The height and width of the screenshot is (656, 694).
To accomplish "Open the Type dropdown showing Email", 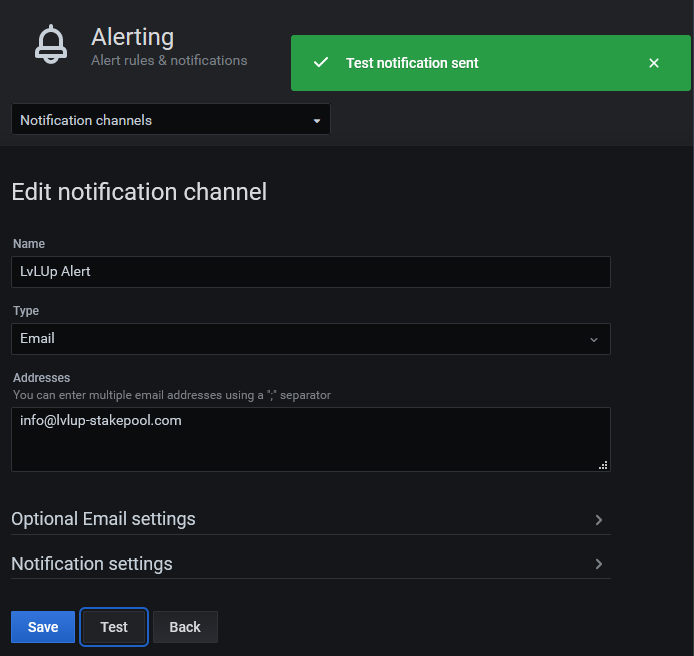I will point(310,339).
